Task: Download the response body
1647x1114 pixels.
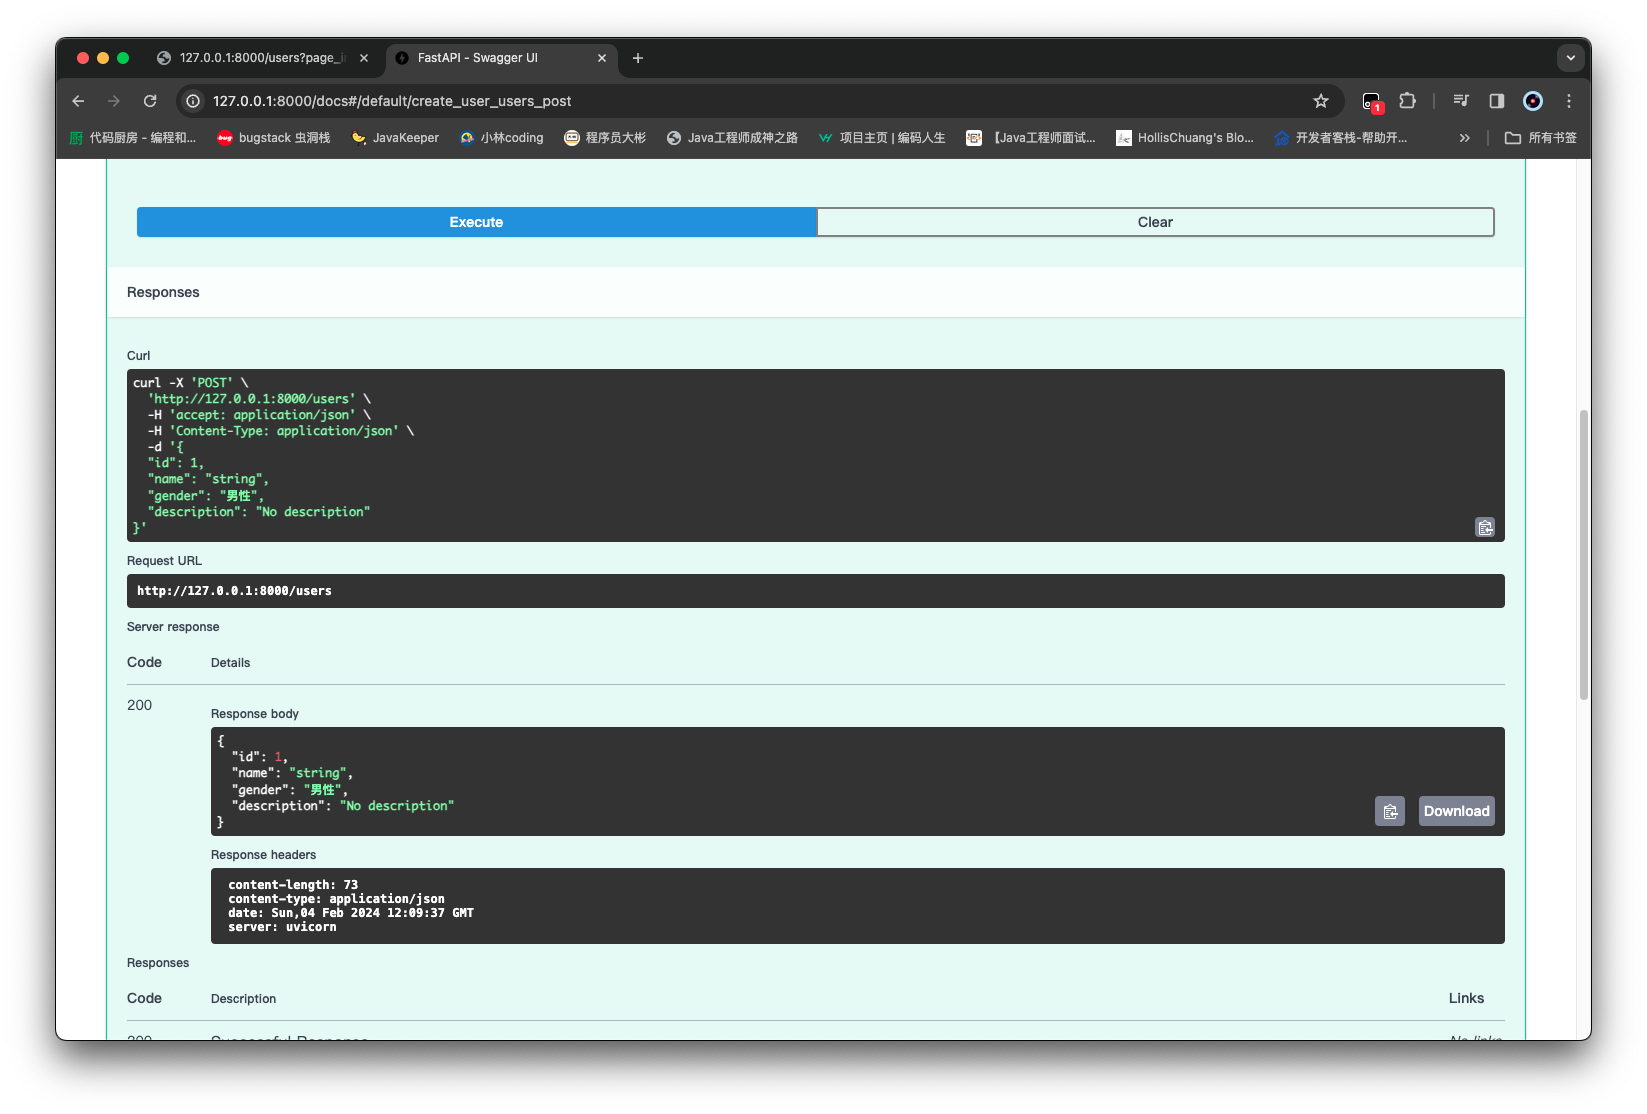Action: coord(1456,811)
